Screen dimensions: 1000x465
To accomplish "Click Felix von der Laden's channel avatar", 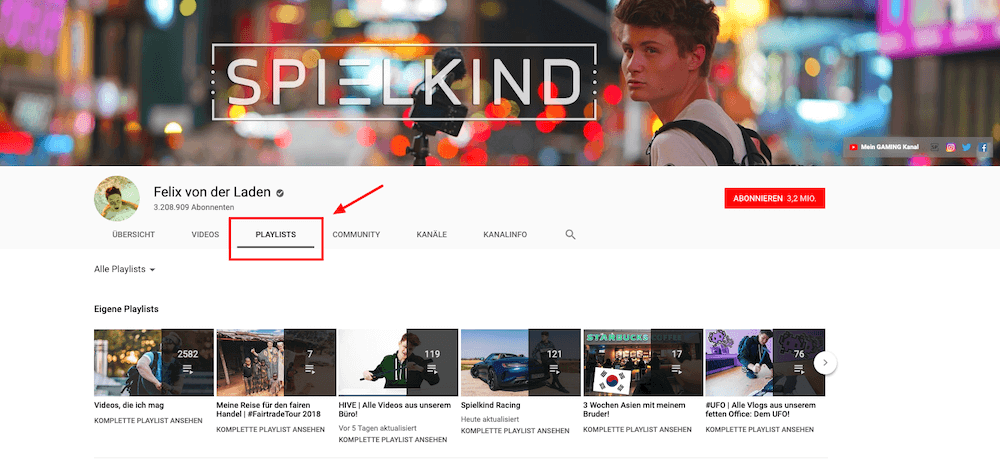I will tap(117, 198).
